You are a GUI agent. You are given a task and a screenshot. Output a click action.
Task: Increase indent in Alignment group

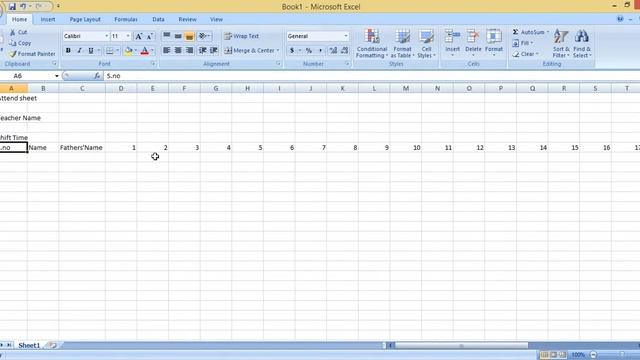pos(213,51)
